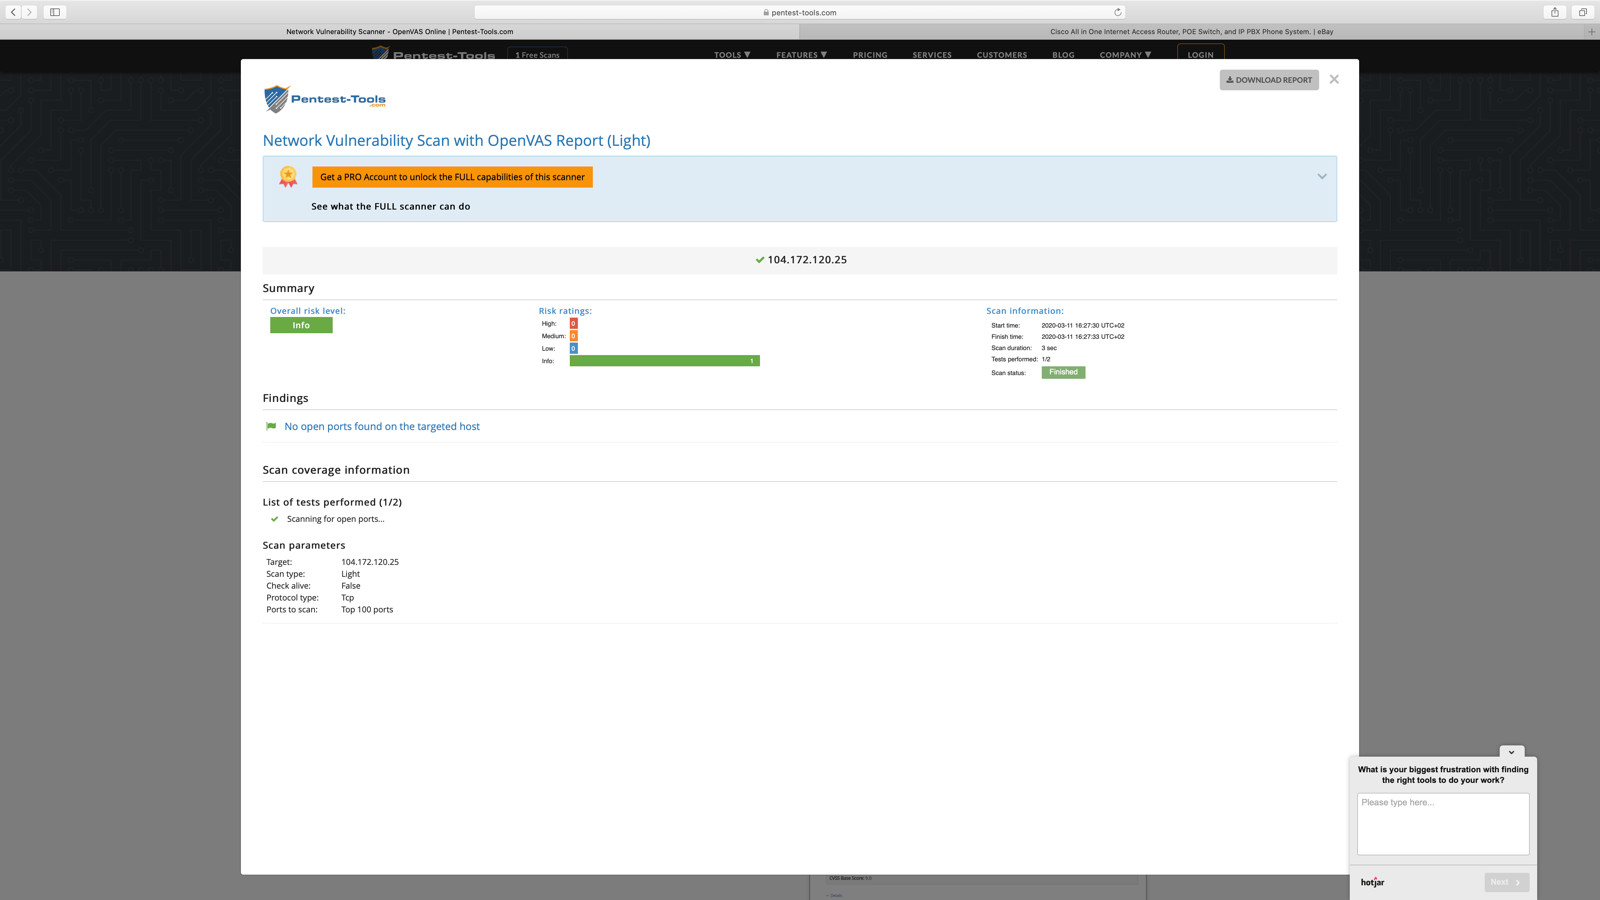Click hotjar feedback text field

click(1442, 824)
